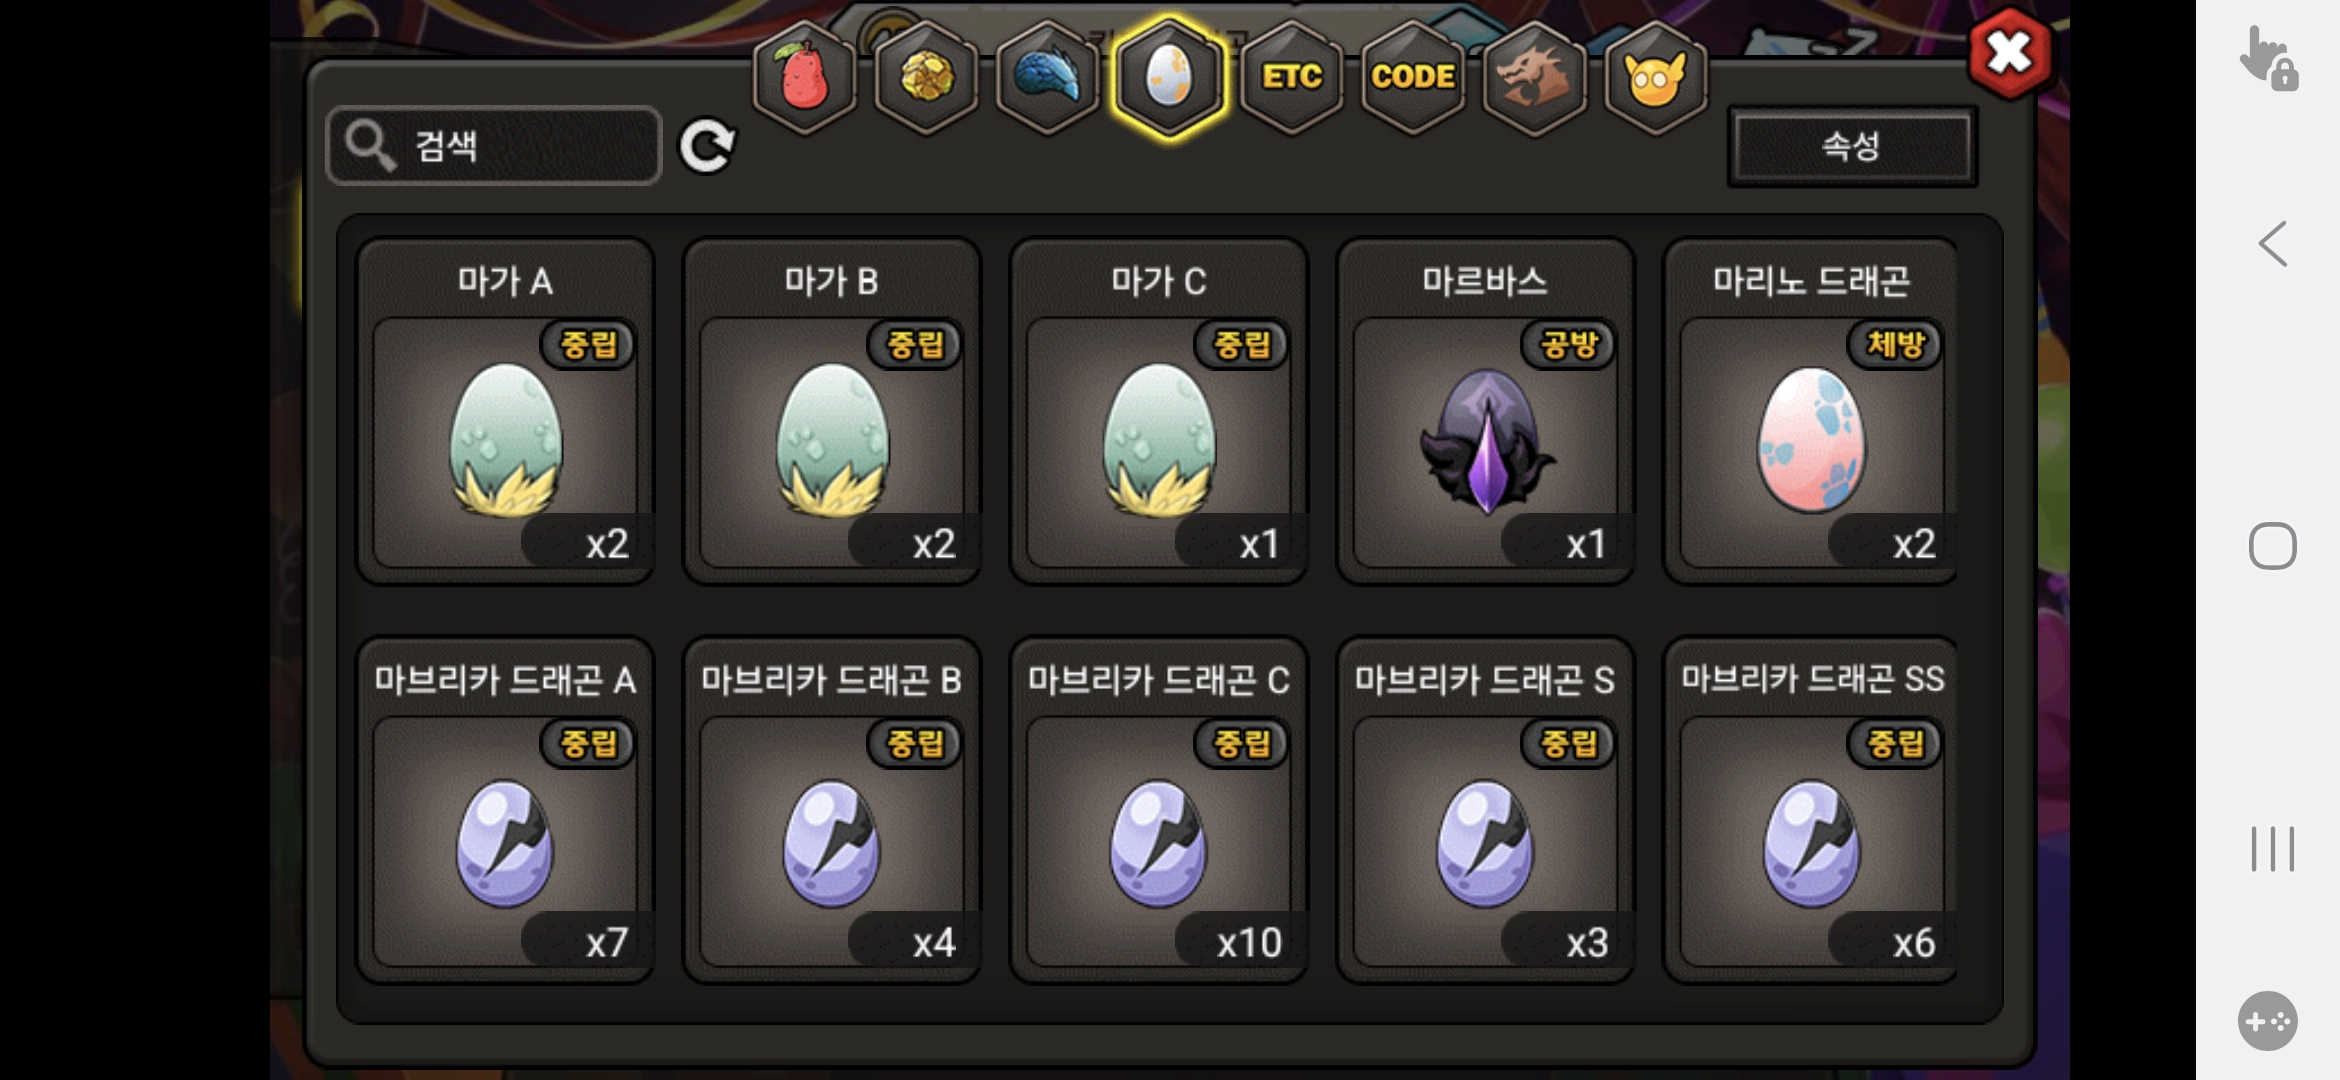Open the 속성 attribute filter
The height and width of the screenshot is (1080, 2340).
pos(1852,146)
